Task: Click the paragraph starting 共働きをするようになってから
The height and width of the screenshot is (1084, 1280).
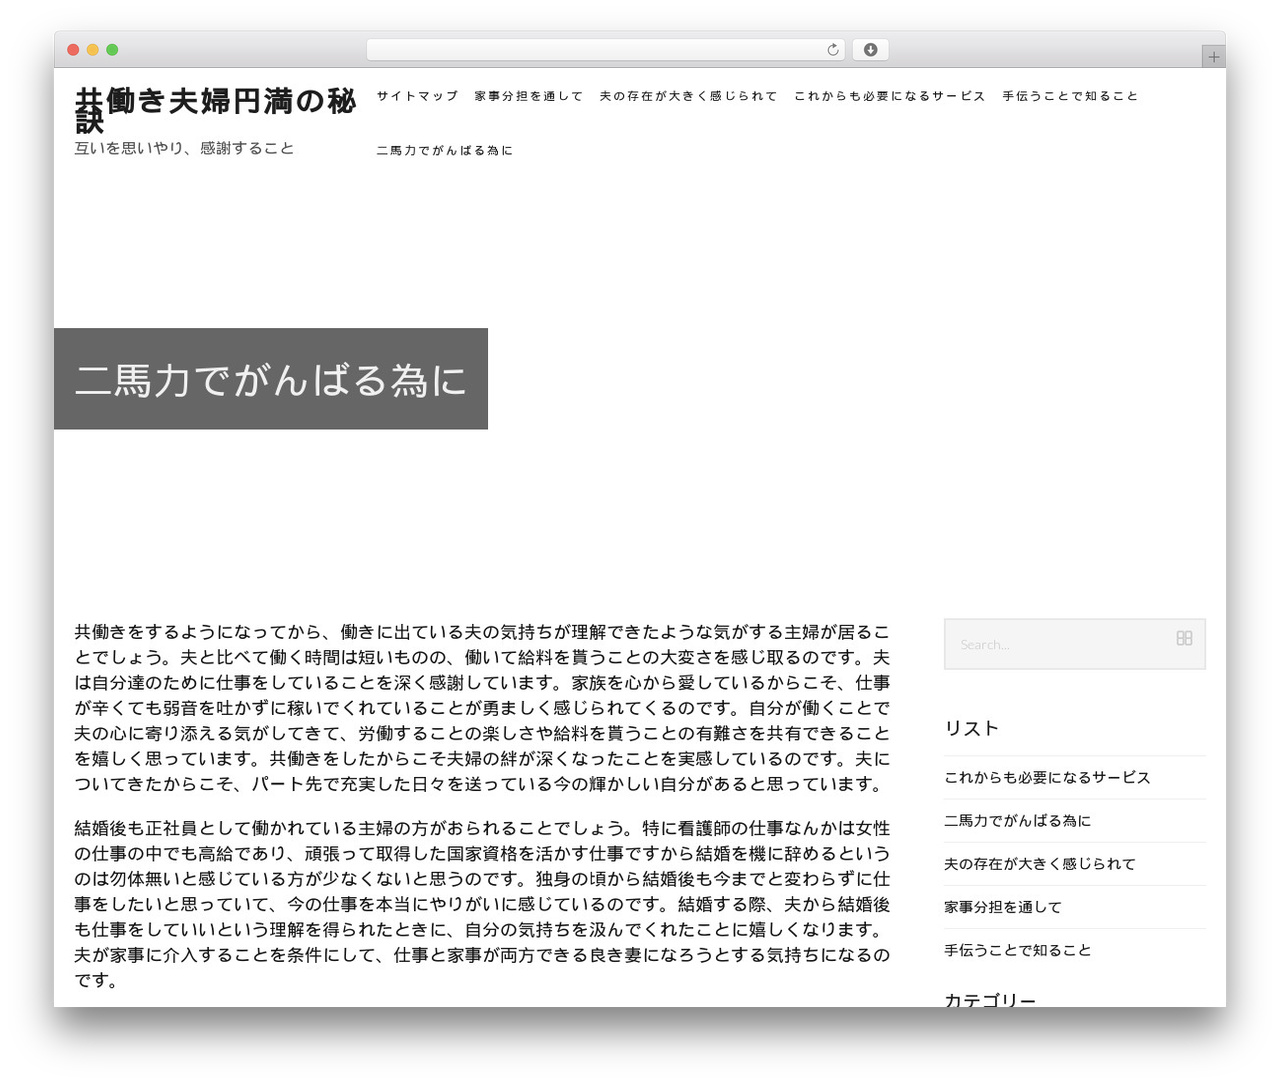Action: [x=482, y=708]
